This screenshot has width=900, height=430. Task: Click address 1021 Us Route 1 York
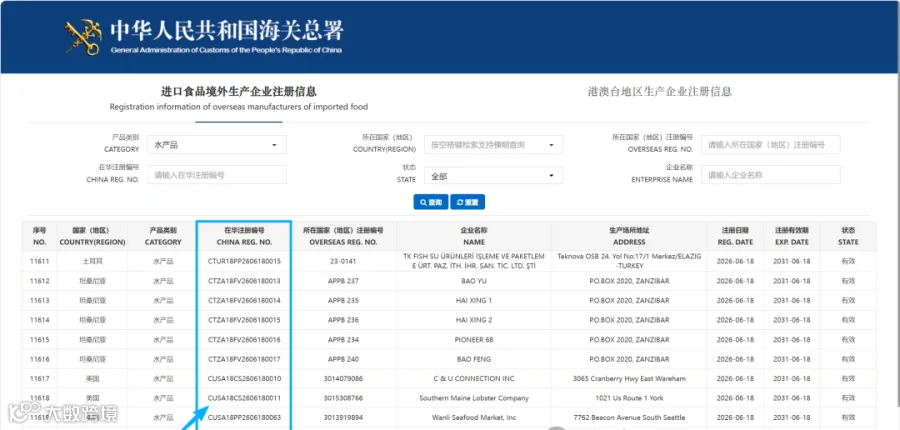(x=629, y=398)
